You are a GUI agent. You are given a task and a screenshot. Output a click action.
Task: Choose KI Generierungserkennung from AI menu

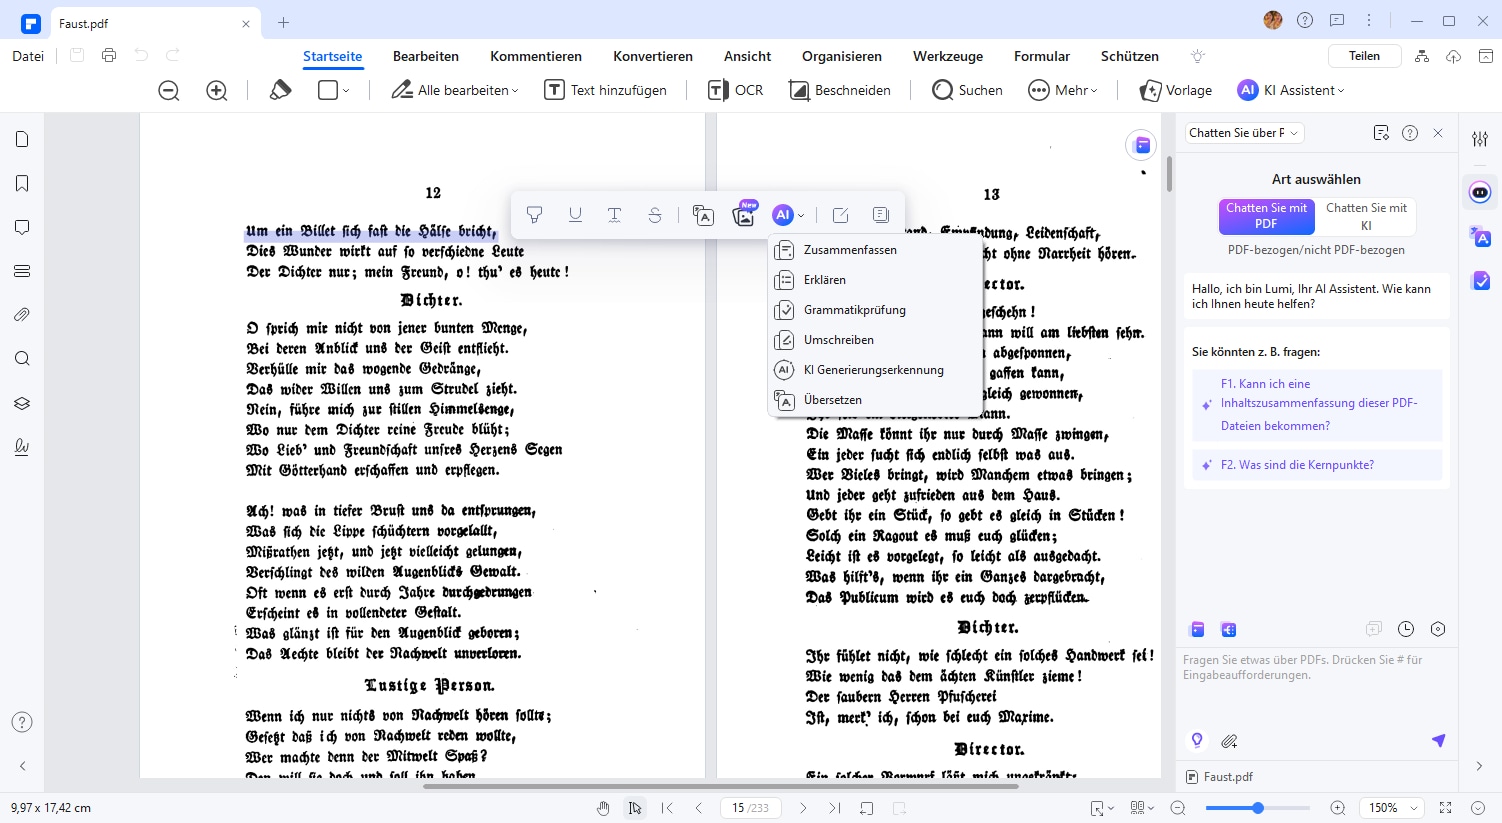[x=875, y=370]
